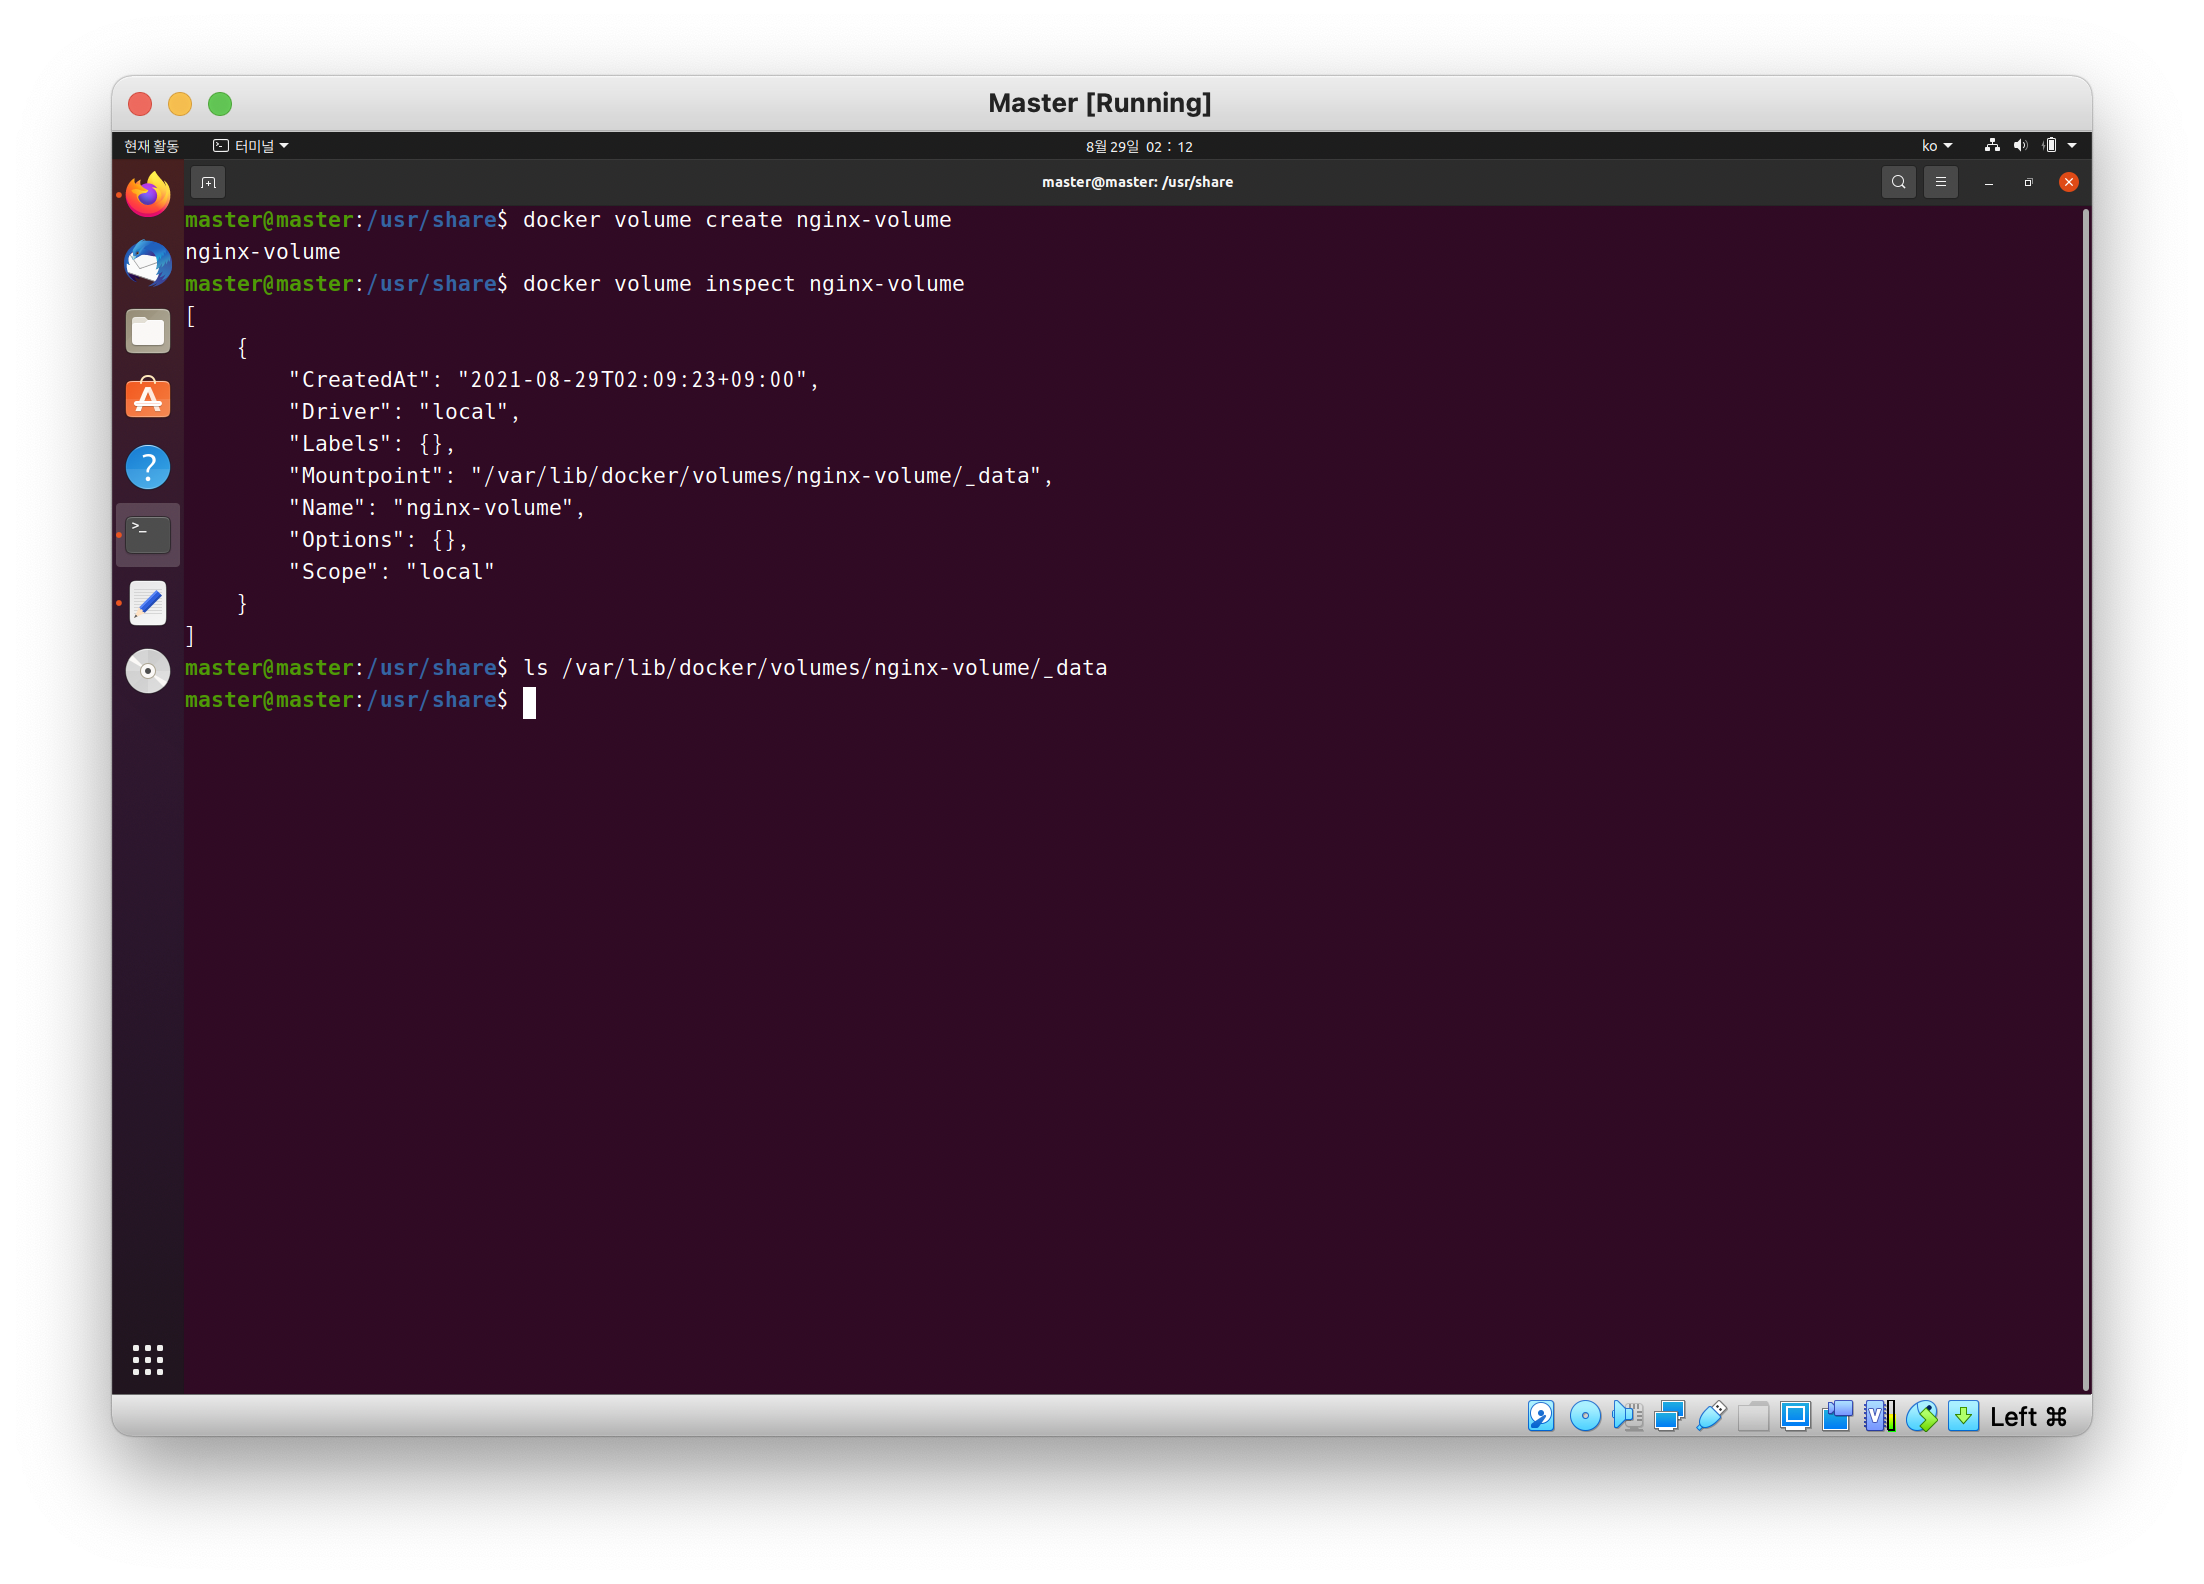Viewport: 2204px width, 1584px height.
Task: Open Ubuntu Software store icon
Action: (148, 399)
